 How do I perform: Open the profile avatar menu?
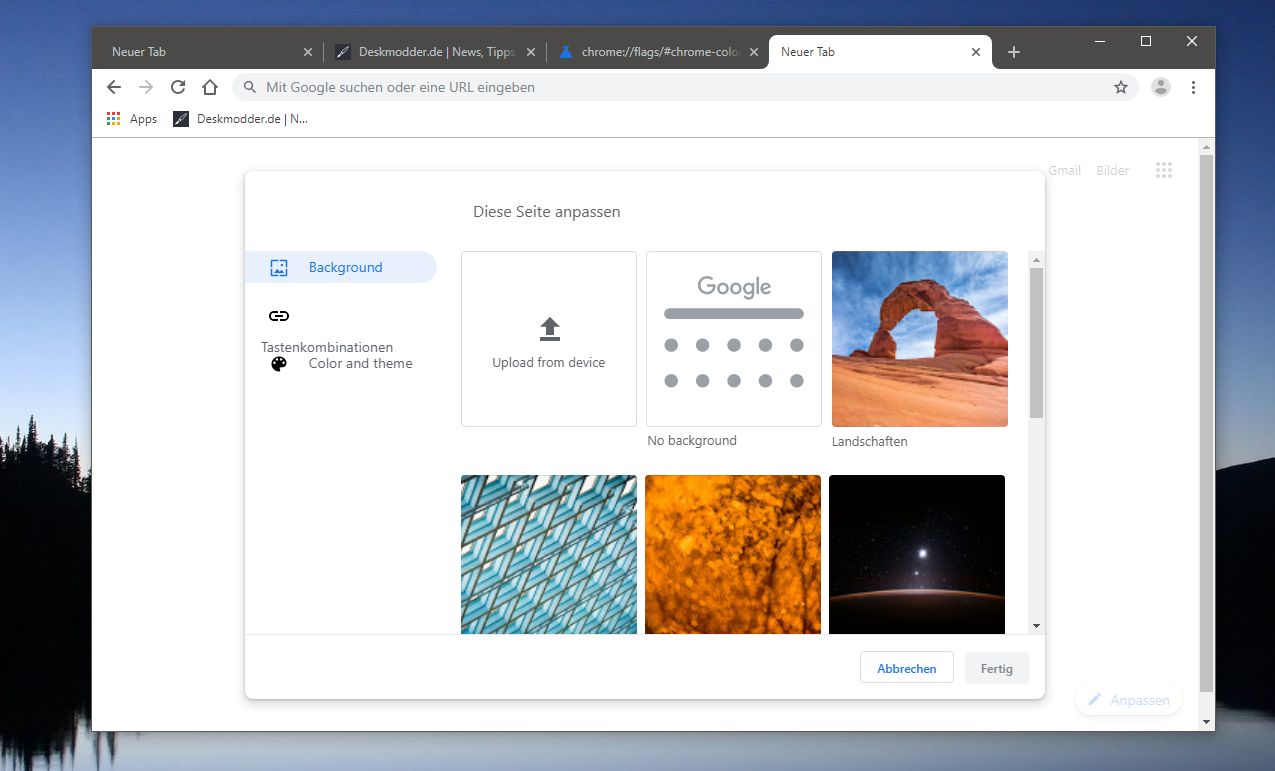coord(1161,87)
